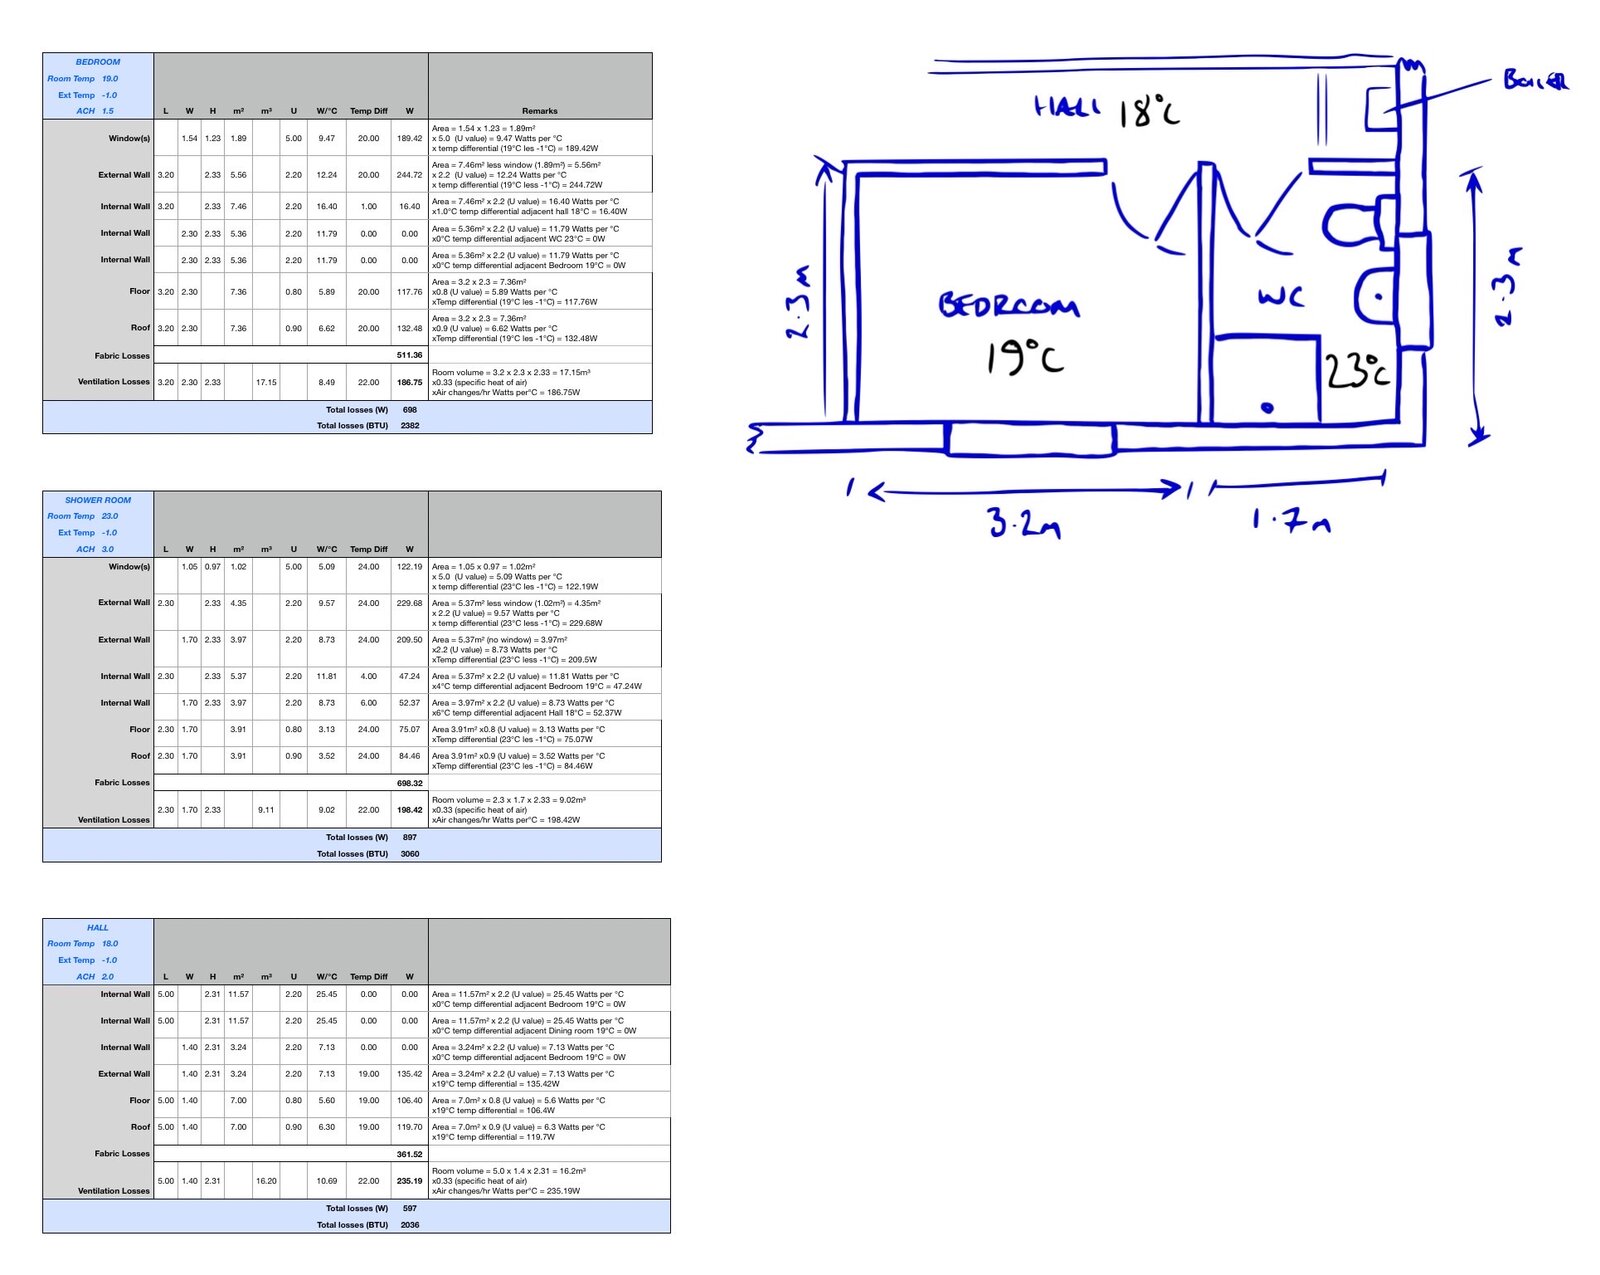Click the round basin drawing in the WC
The height and width of the screenshot is (1275, 1600).
[x=1377, y=296]
